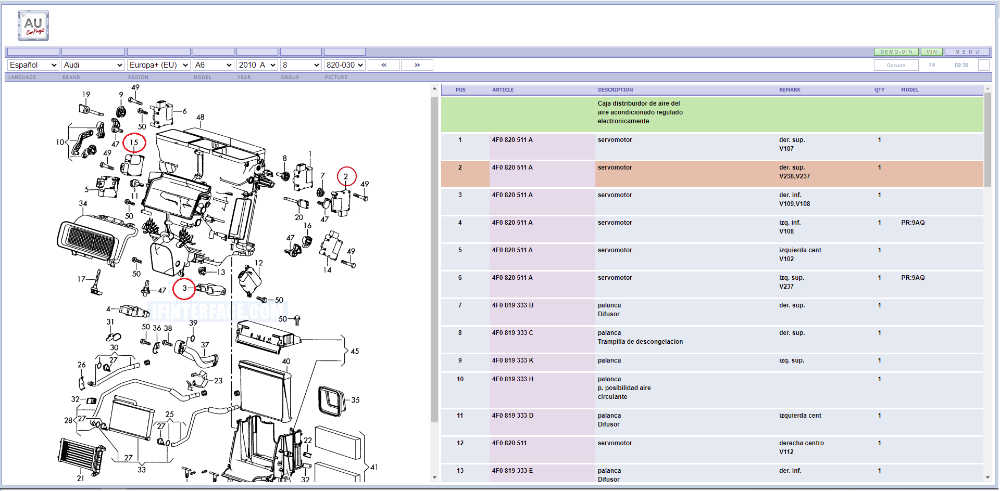
Task: Click part label 45 in the diagram
Action: tap(355, 351)
